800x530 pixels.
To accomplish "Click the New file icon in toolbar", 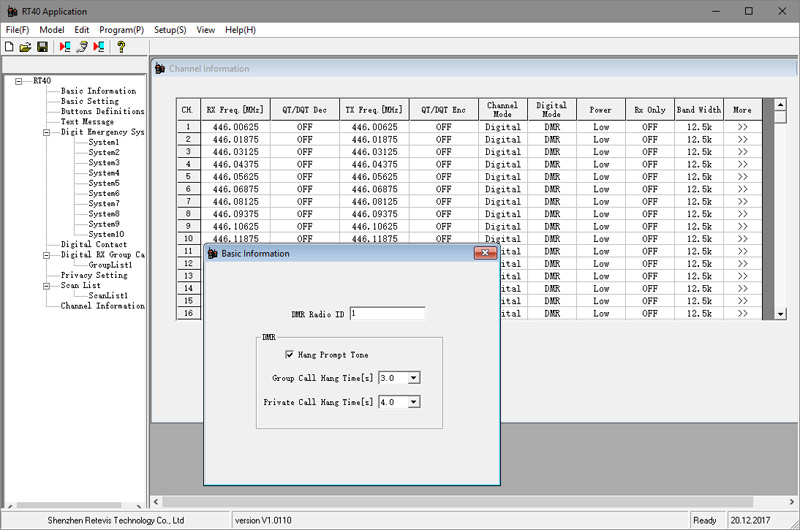I will (x=10, y=46).
